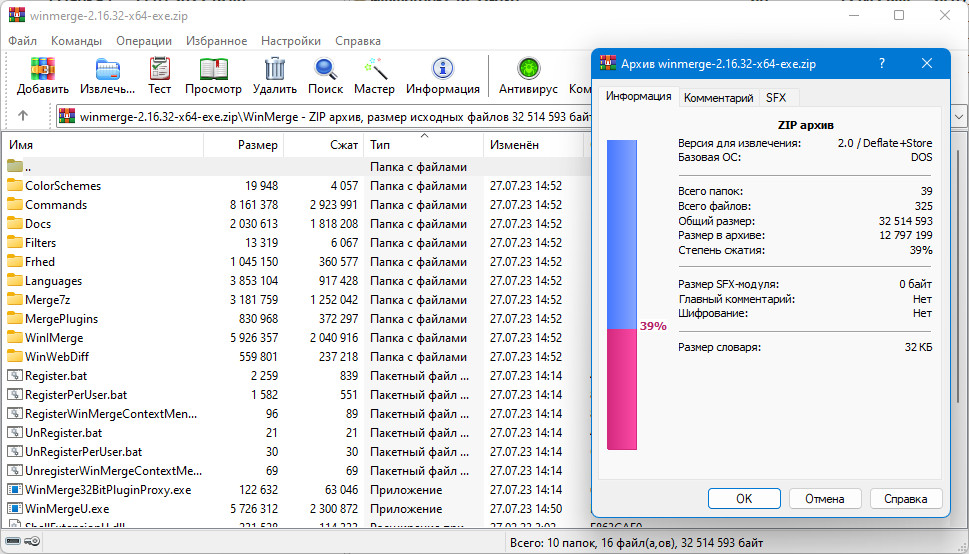969x554 pixels.
Task: Open the Избранное menu
Action: (216, 41)
